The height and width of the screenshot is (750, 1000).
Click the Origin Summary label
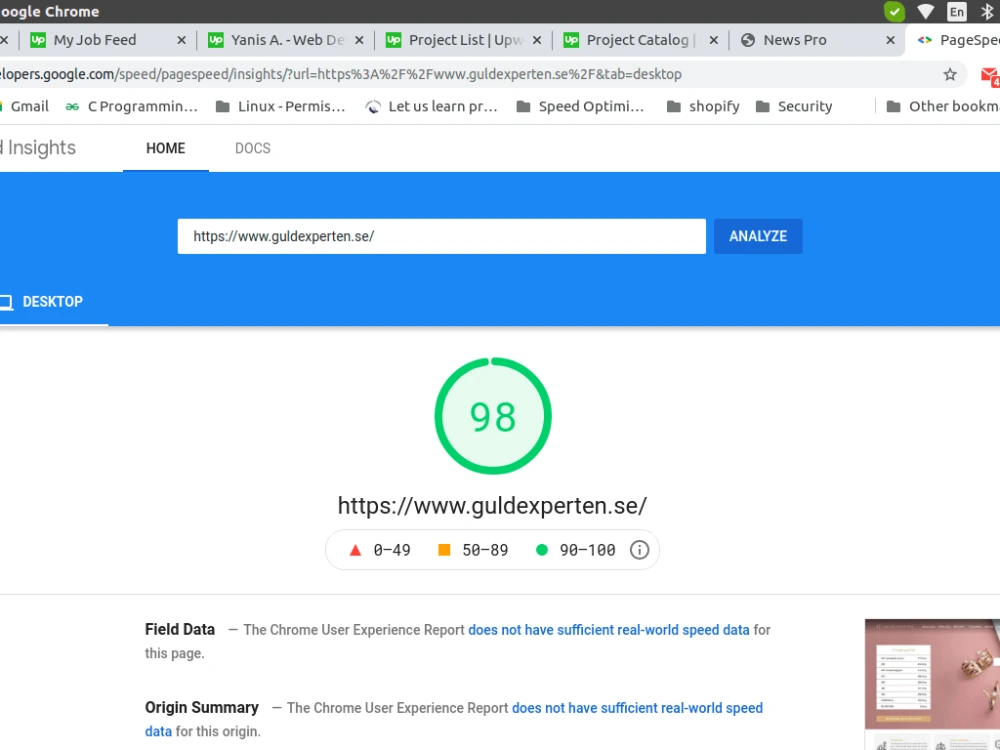coord(202,708)
